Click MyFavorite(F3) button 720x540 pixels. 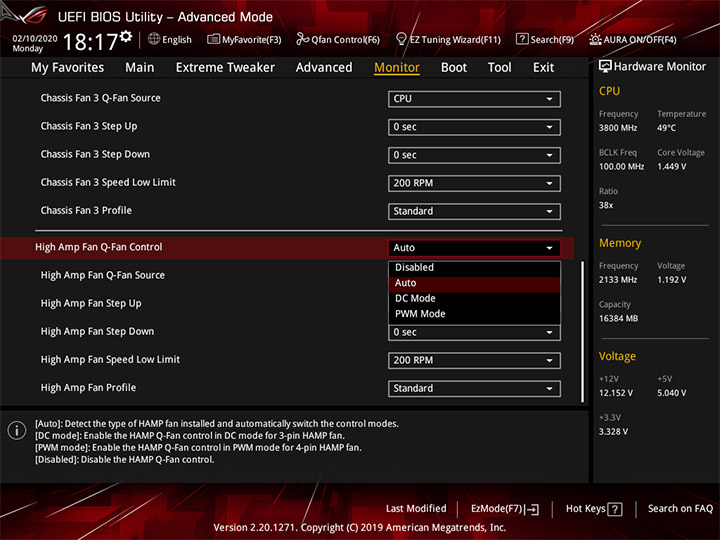244,39
